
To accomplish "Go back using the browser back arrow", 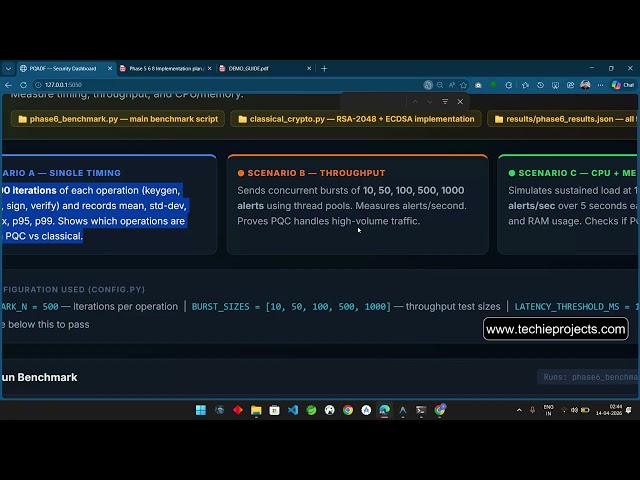I will pyautogui.click(x=8, y=85).
